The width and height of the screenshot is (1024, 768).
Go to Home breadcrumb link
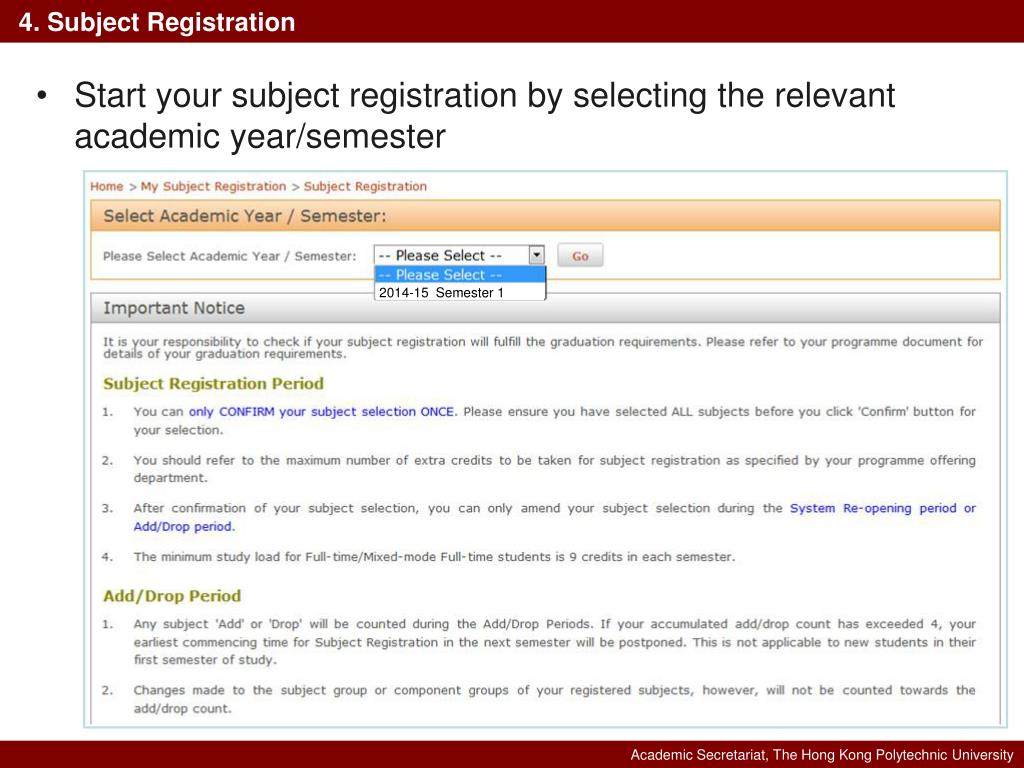point(106,186)
